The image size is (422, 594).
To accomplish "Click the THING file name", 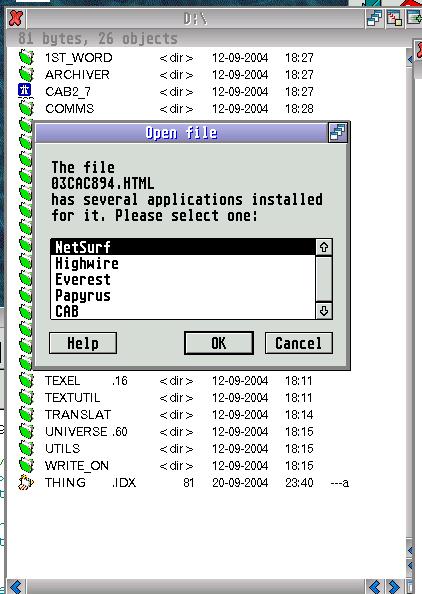I will 65,483.
